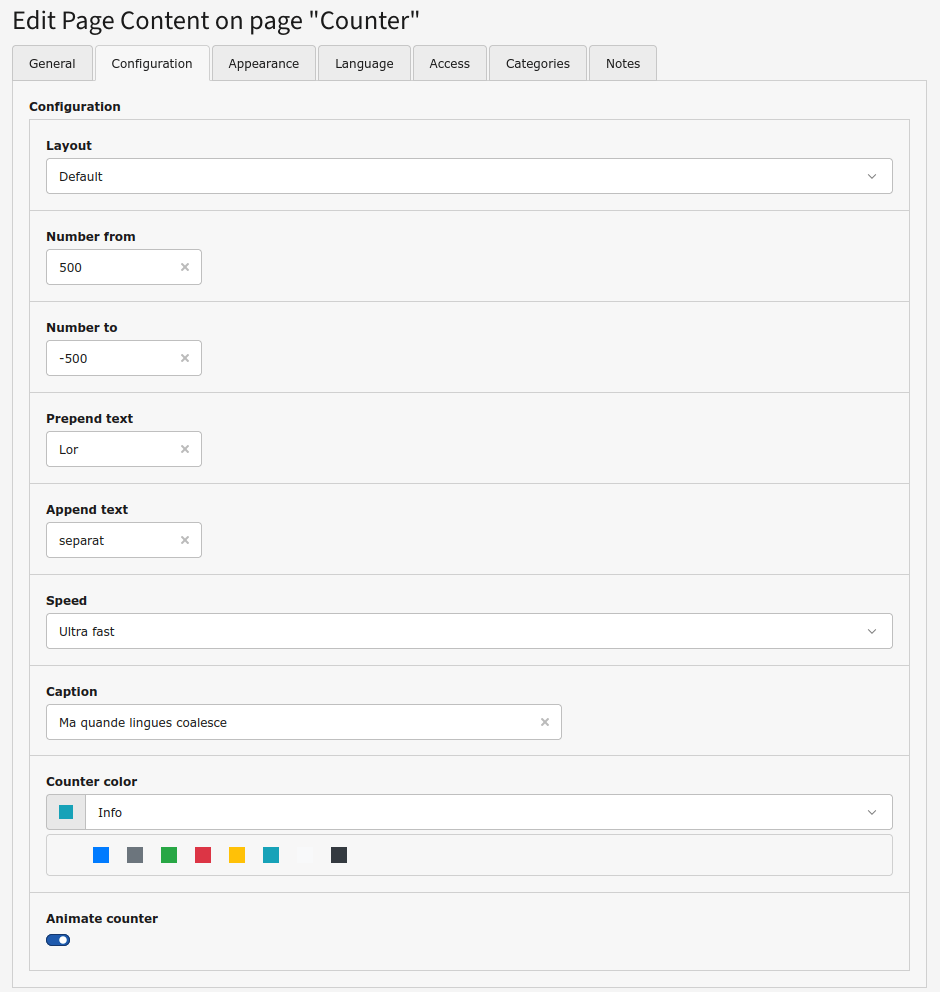Go to the Language tab
This screenshot has width=940, height=992.
[364, 63]
